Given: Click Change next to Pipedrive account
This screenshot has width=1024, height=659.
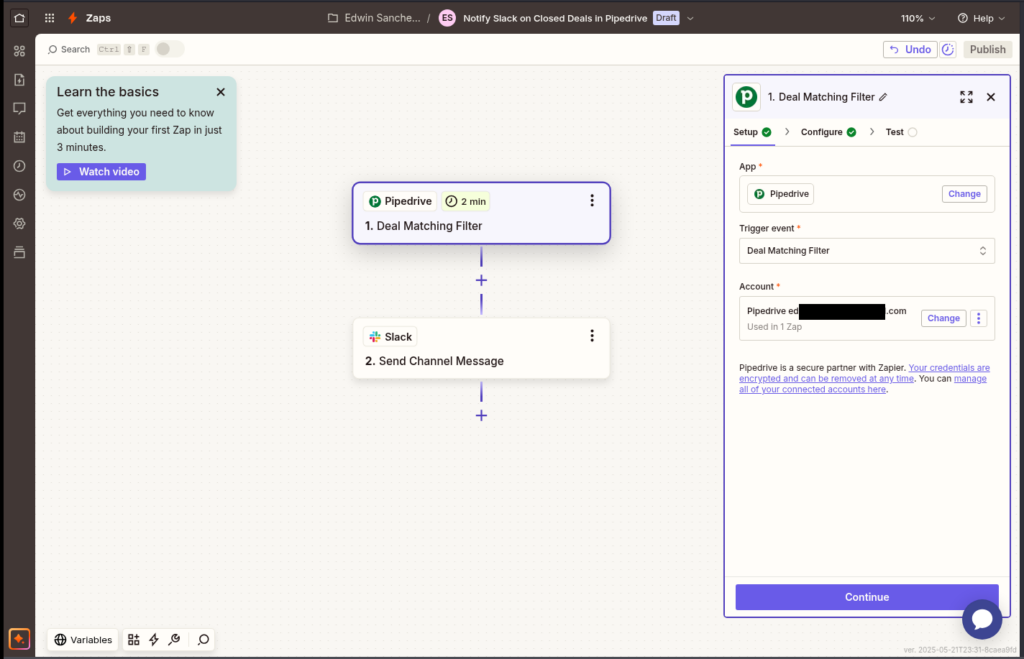Looking at the screenshot, I should pos(943,318).
